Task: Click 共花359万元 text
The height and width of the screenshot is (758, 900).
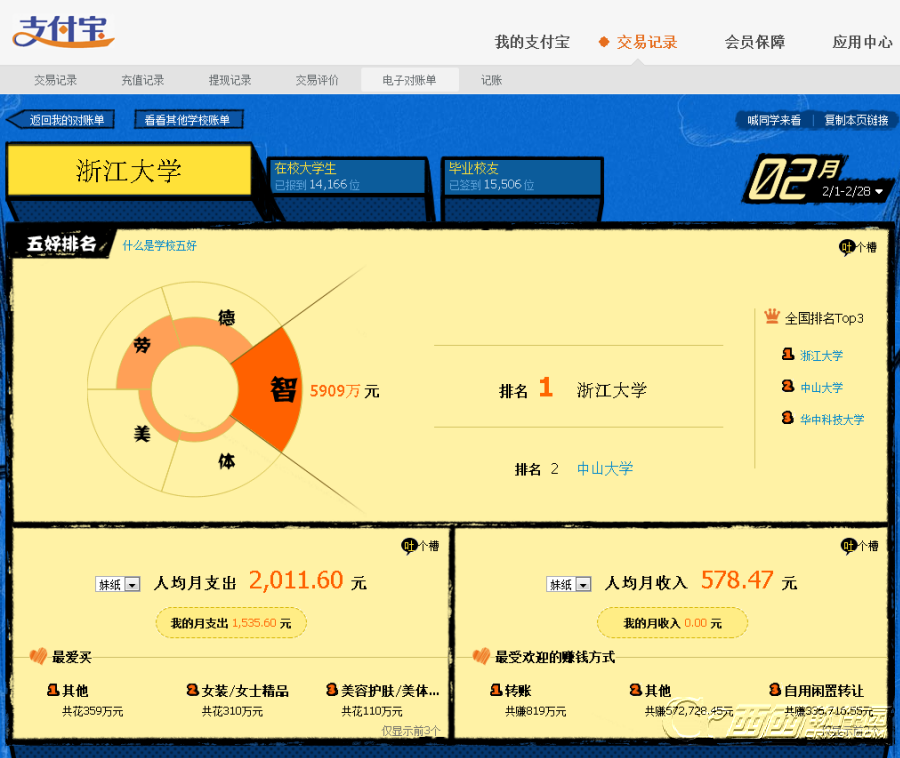Action: pos(92,712)
